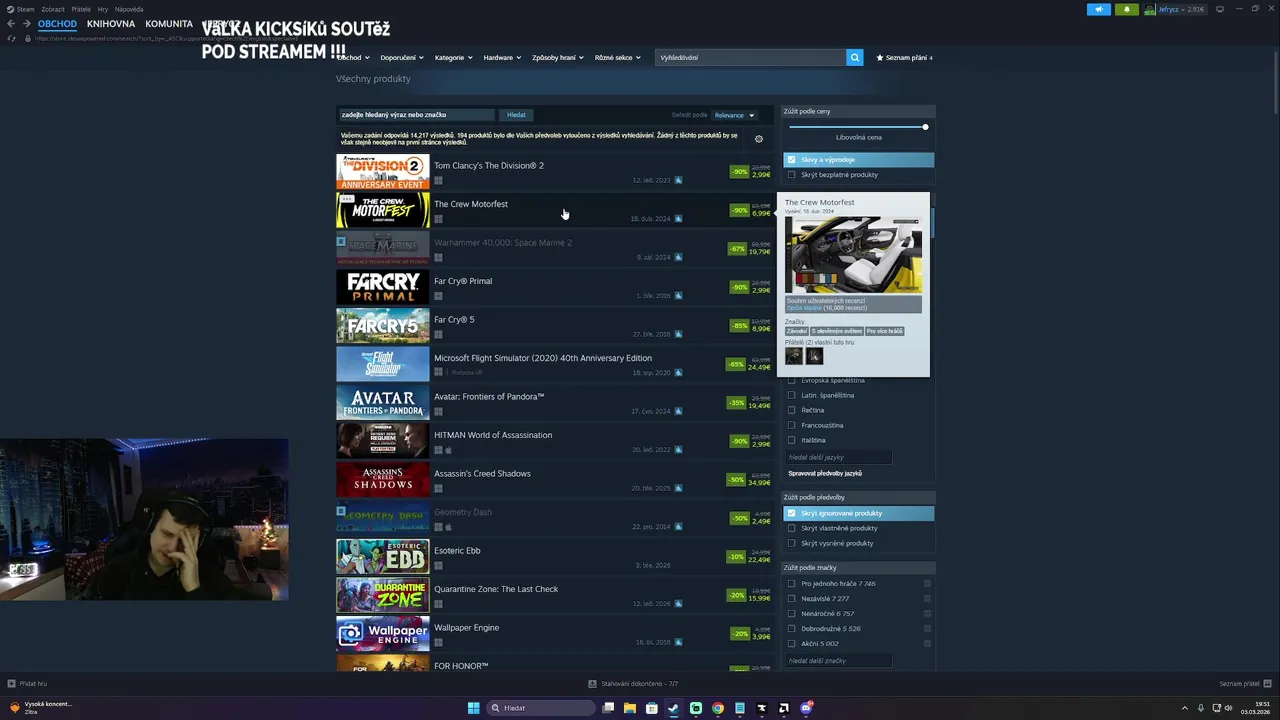Click Windows platform icon under The Division 2
Viewport: 1280px width, 720px height.
click(438, 181)
